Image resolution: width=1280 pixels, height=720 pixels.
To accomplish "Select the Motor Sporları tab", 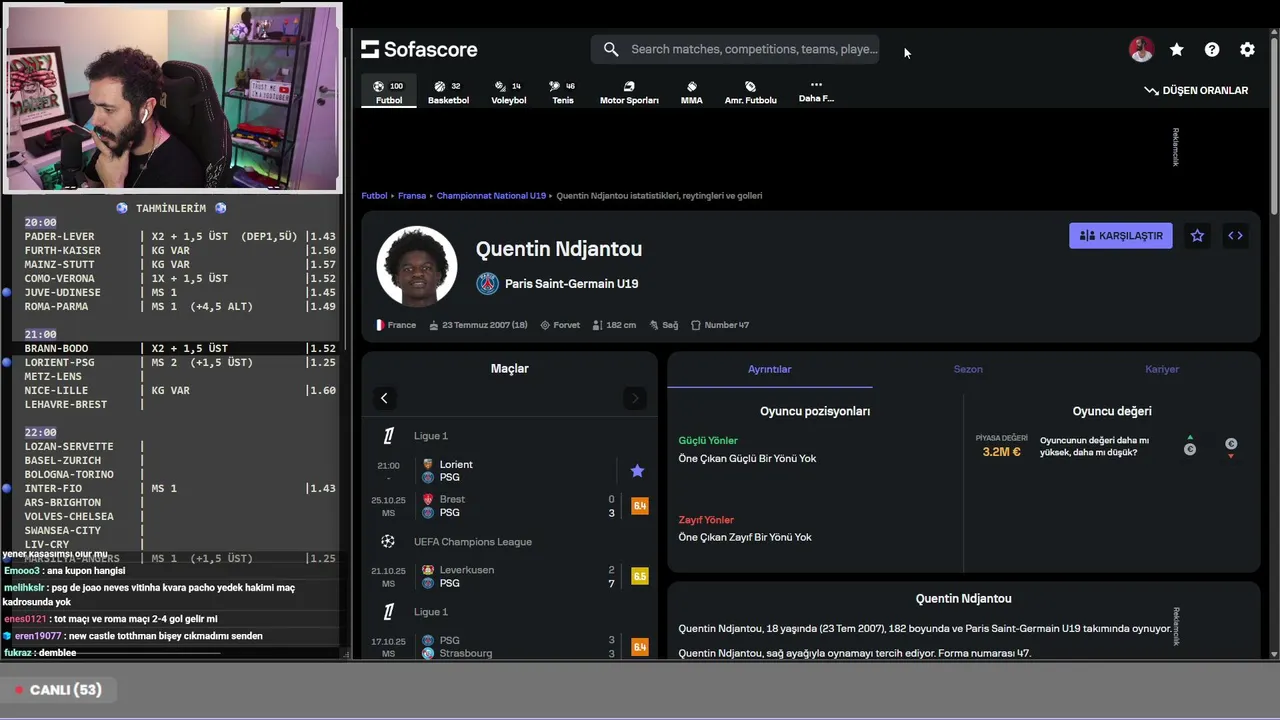I will [x=629, y=92].
